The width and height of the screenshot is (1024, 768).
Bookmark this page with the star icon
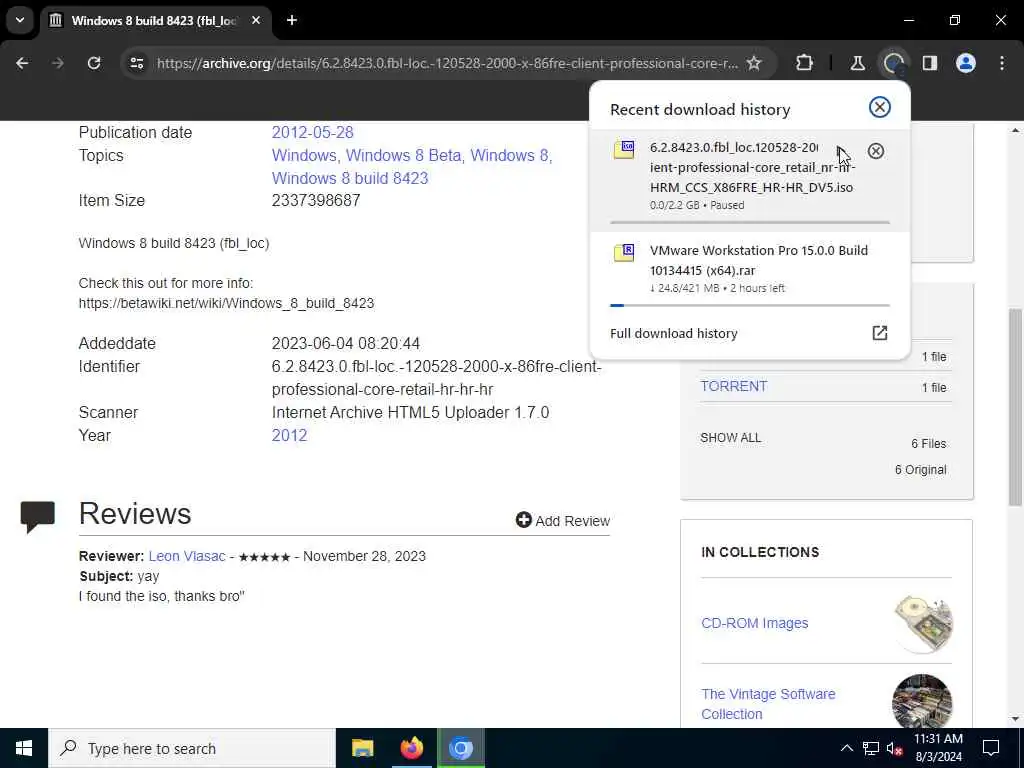click(x=754, y=63)
